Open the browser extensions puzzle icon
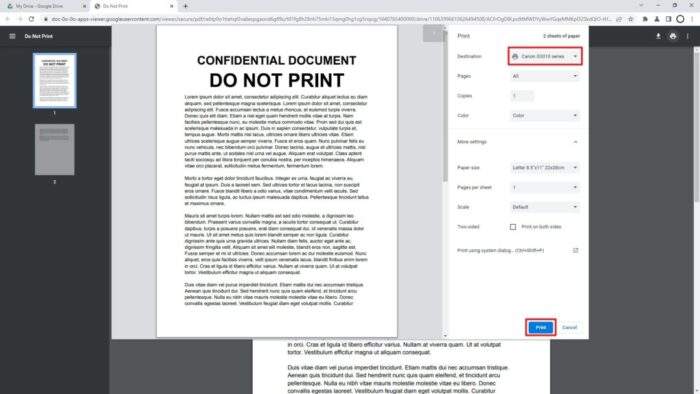The height and width of the screenshot is (394, 700). click(x=645, y=19)
